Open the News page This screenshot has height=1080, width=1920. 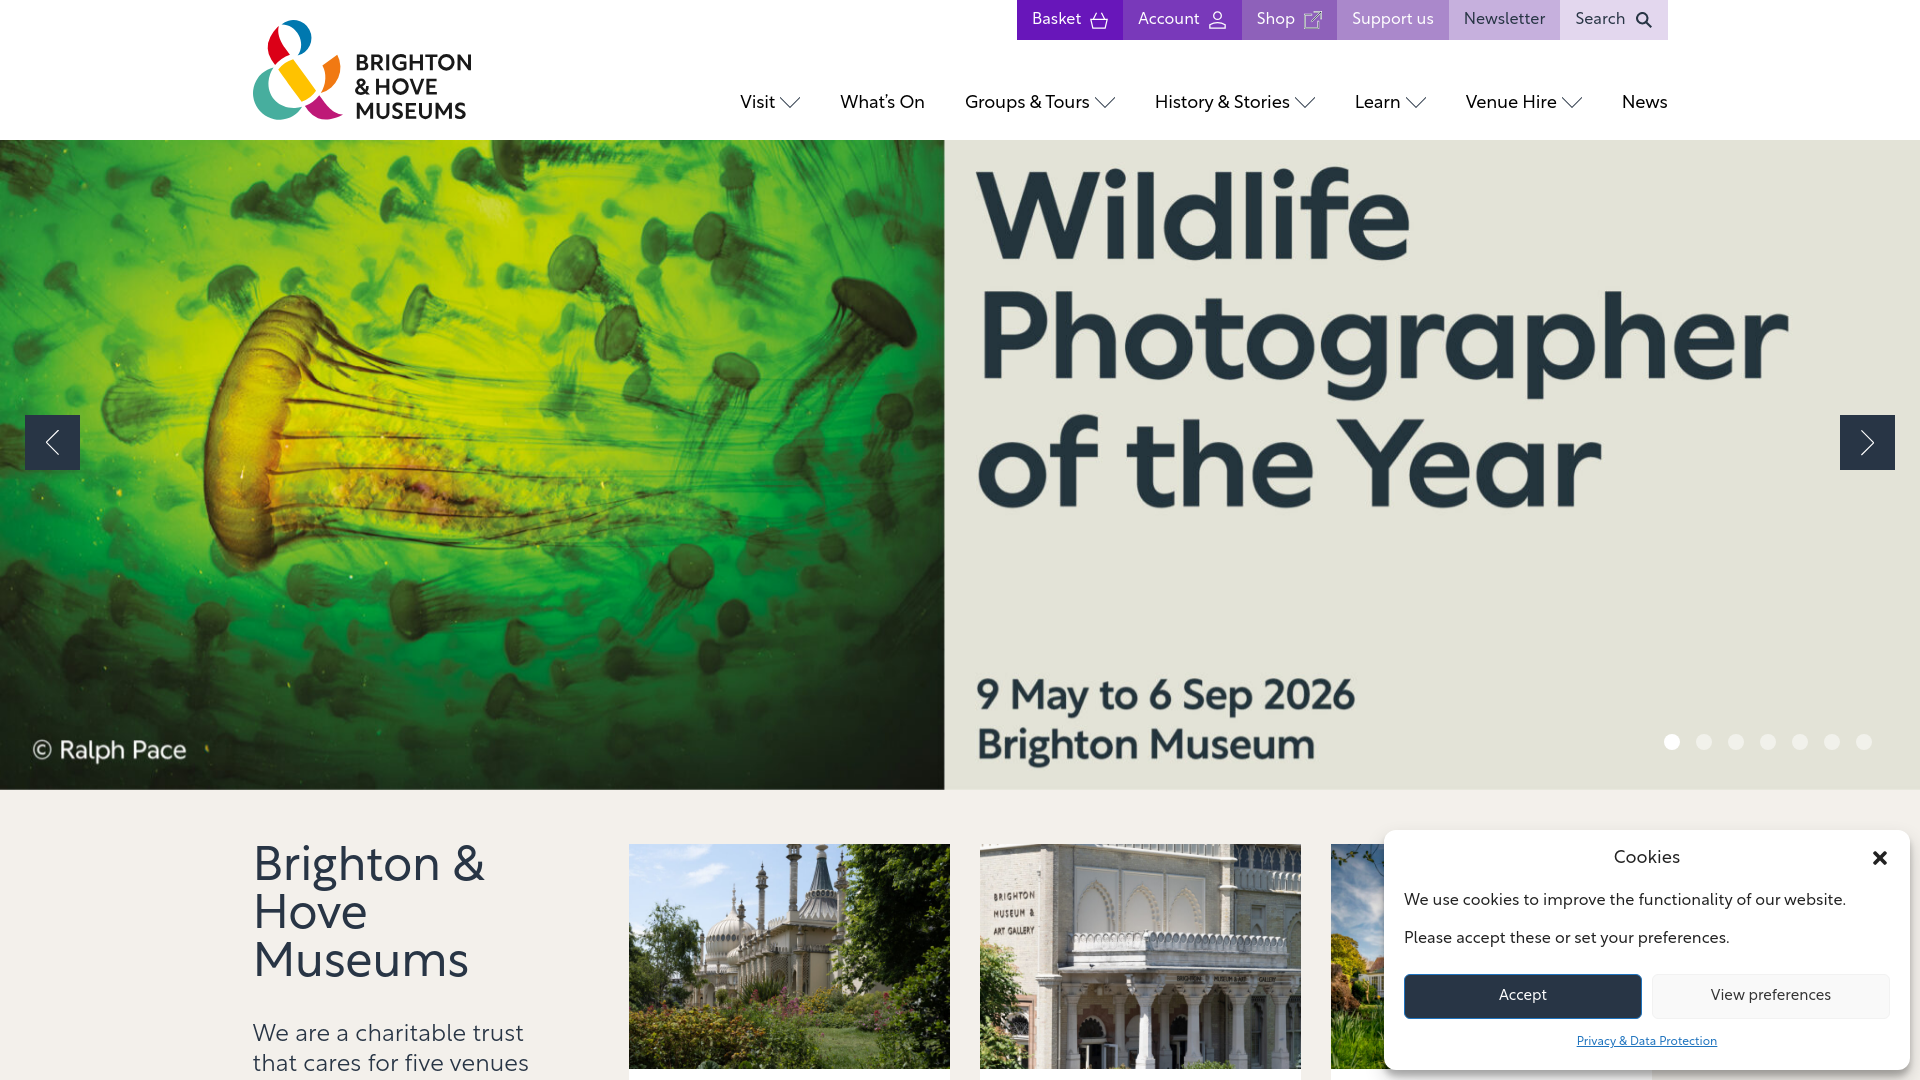[1644, 102]
